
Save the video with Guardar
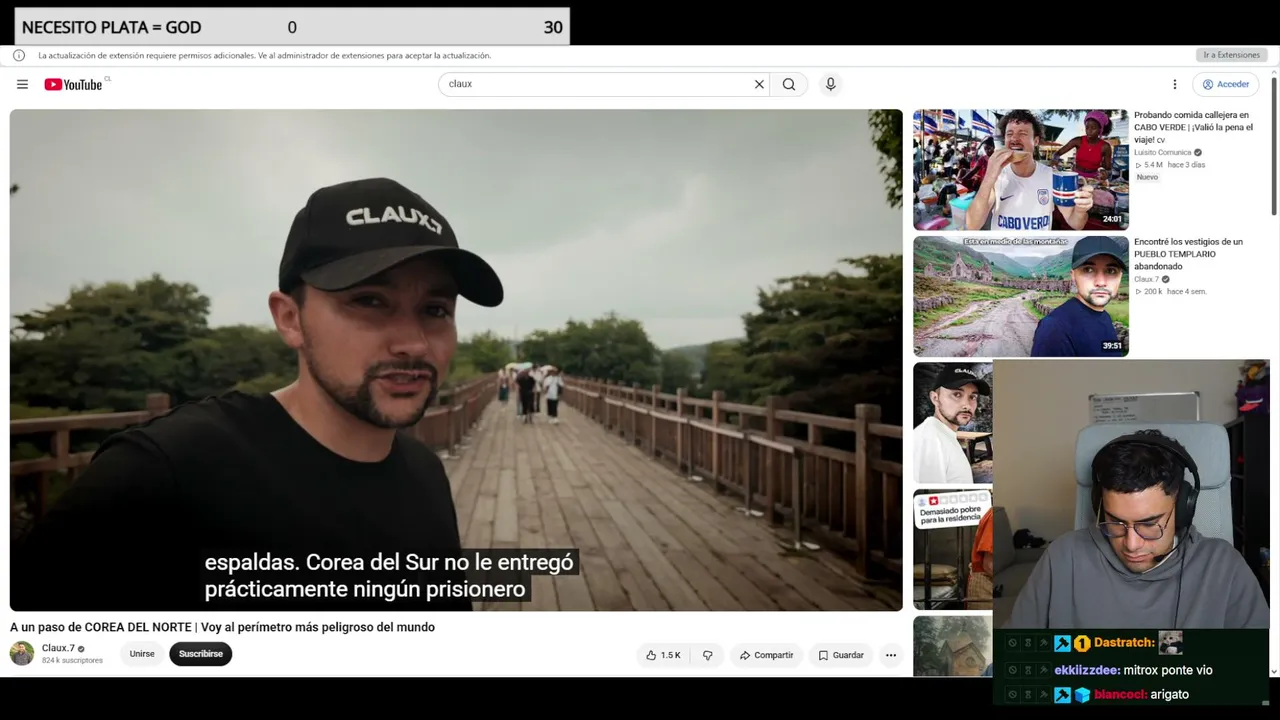point(841,656)
